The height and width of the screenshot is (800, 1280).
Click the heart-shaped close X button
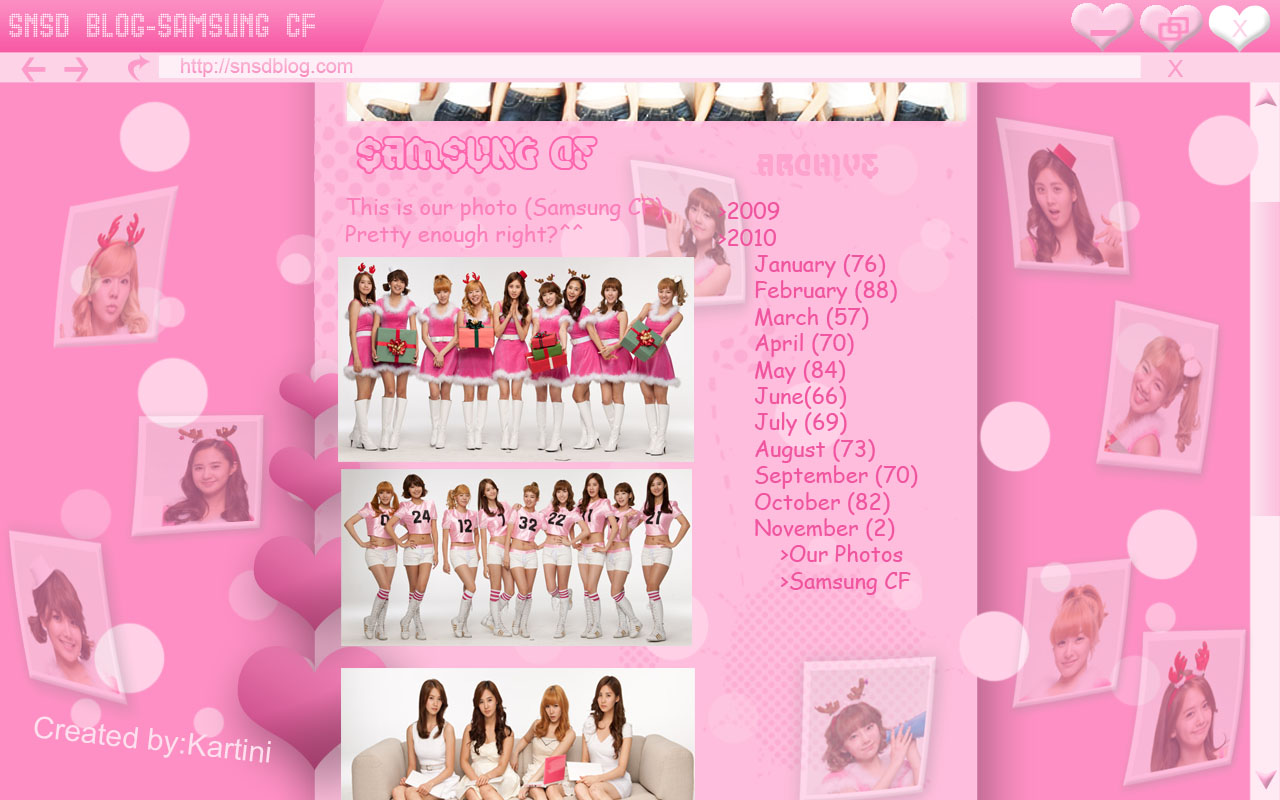pyautogui.click(x=1239, y=27)
